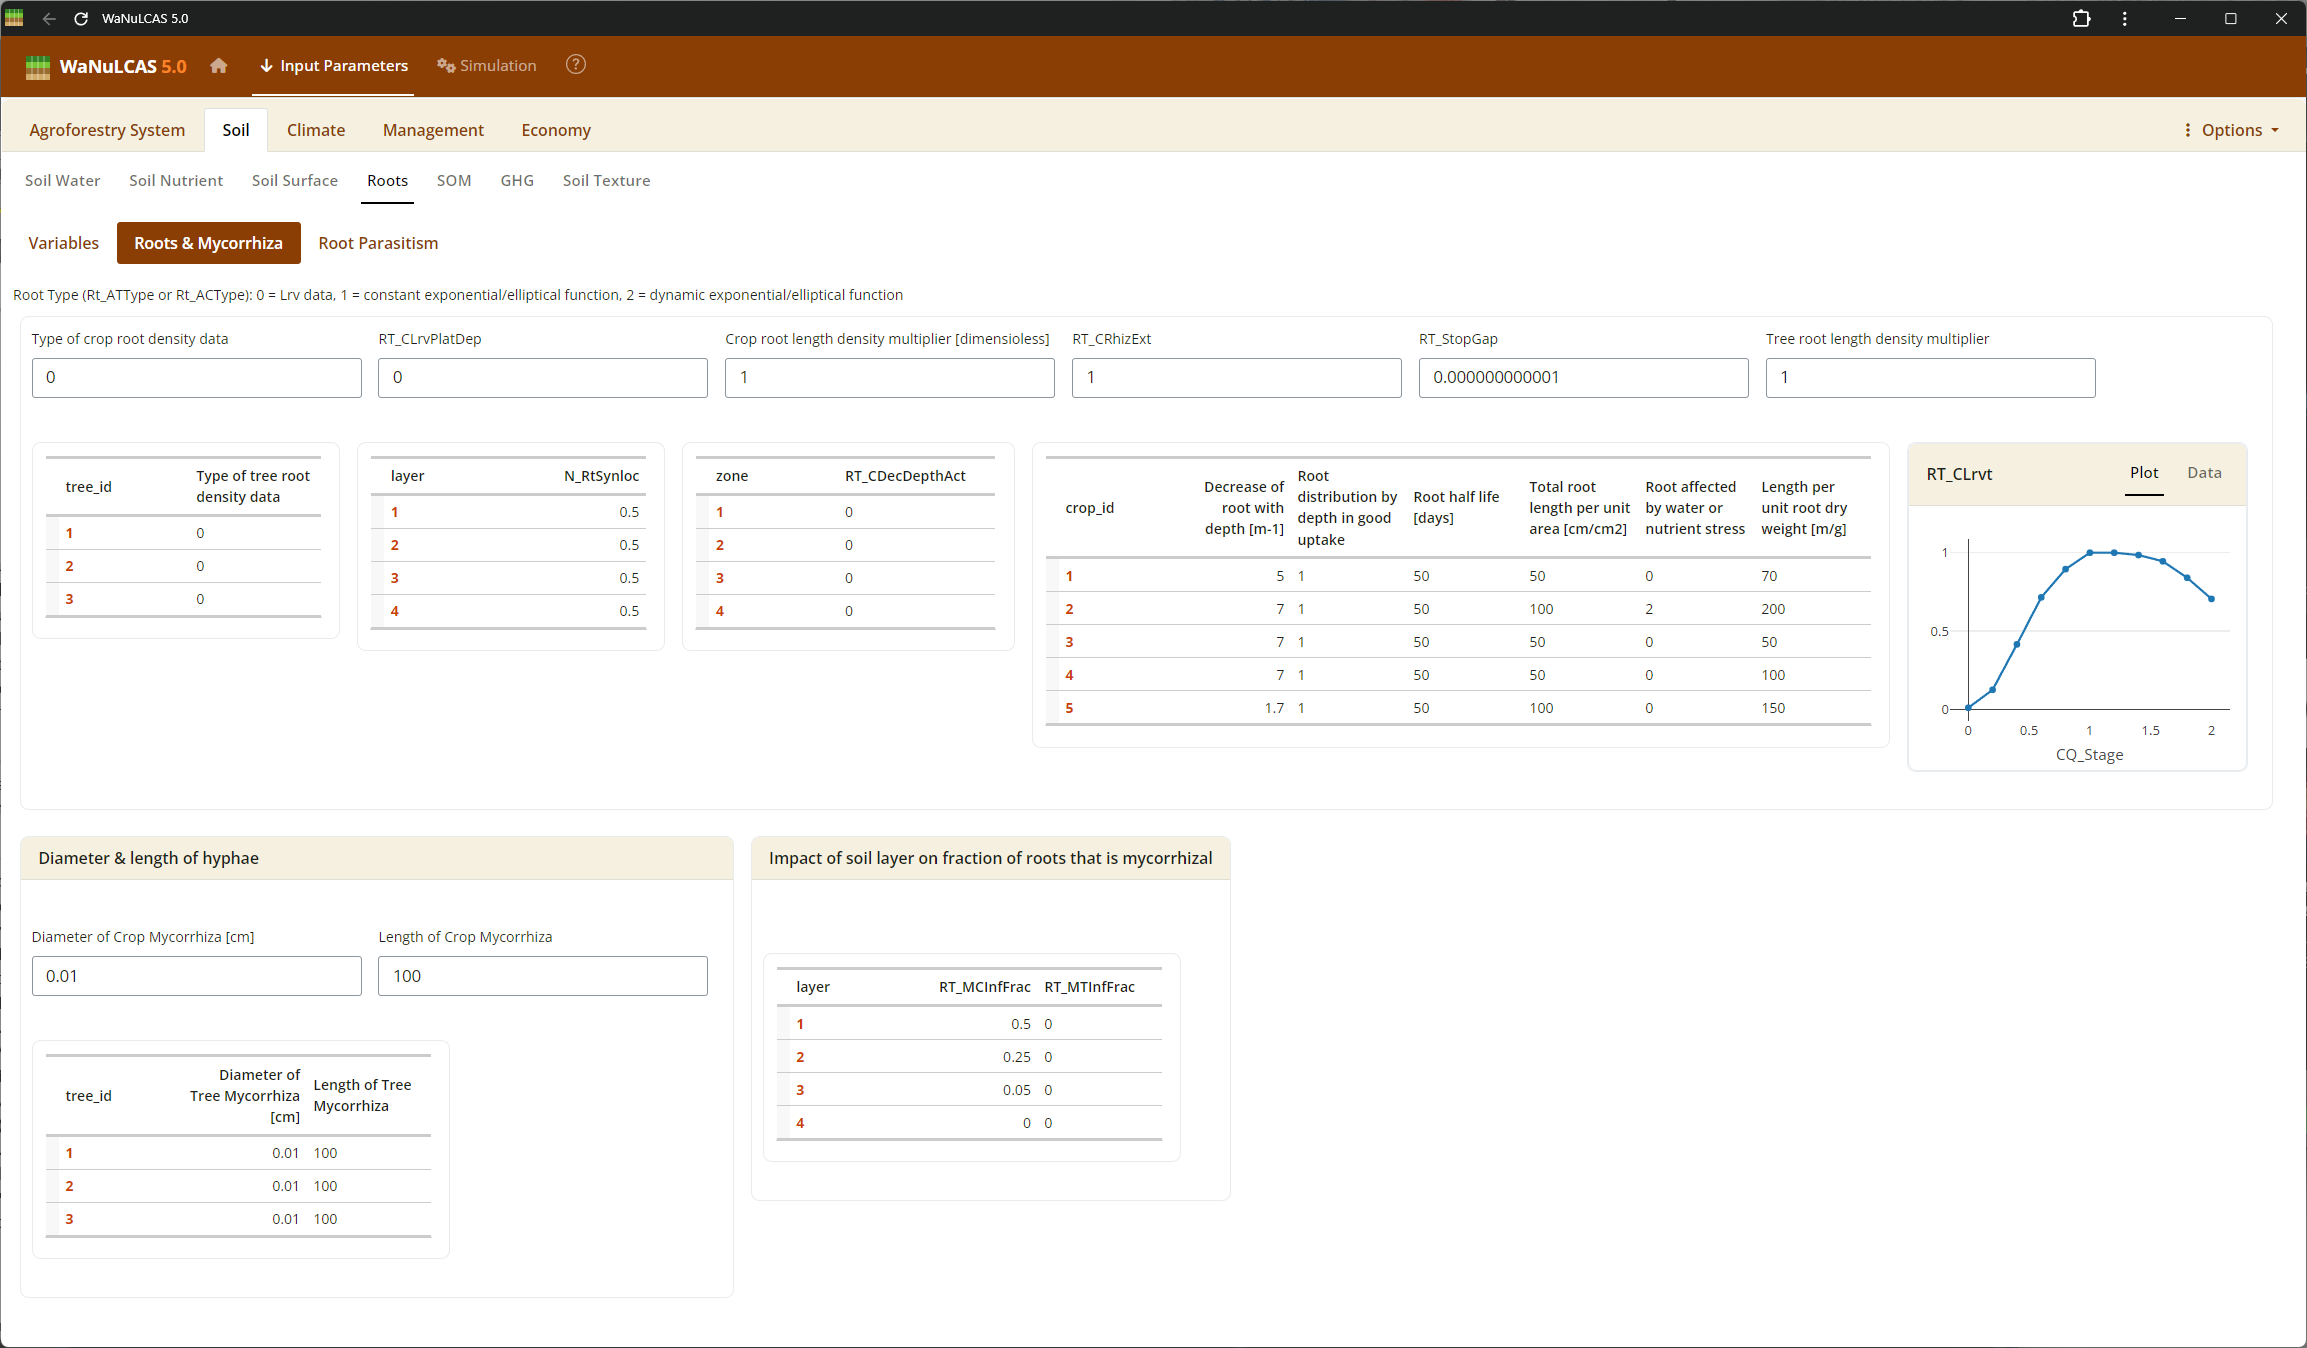Click the WaNuLCAS 5.0 logo
2307x1348 pixels.
pos(106,66)
